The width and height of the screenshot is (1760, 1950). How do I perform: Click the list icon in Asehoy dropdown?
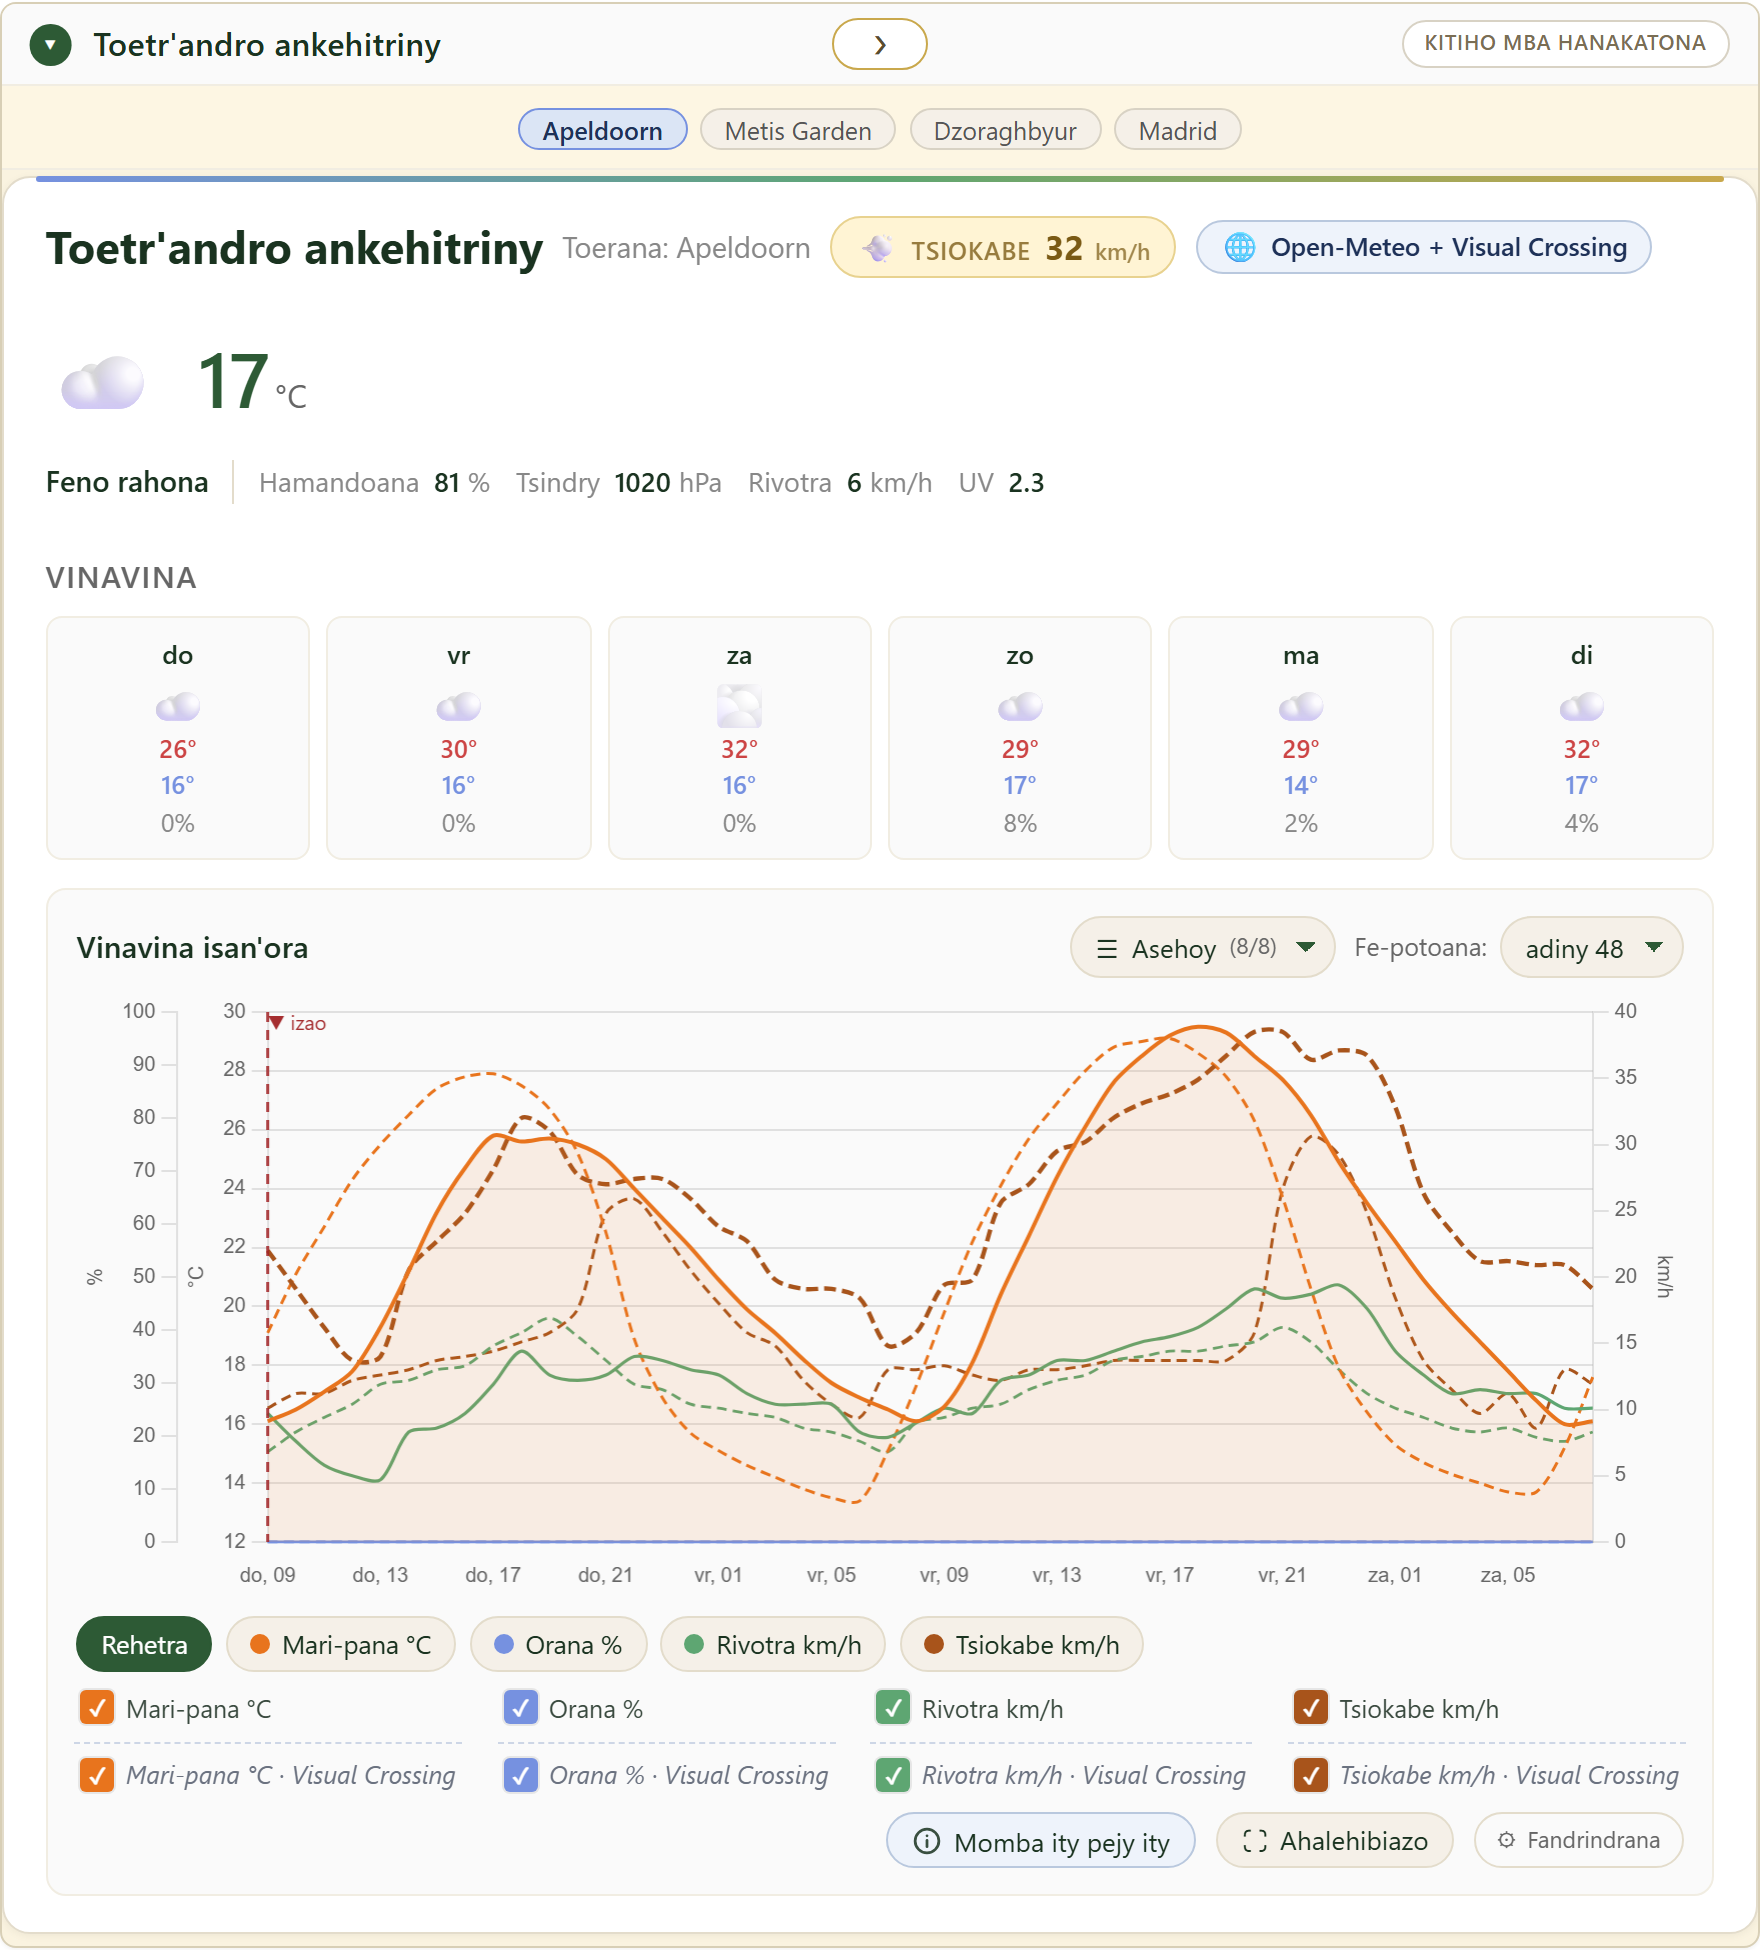pos(1107,949)
